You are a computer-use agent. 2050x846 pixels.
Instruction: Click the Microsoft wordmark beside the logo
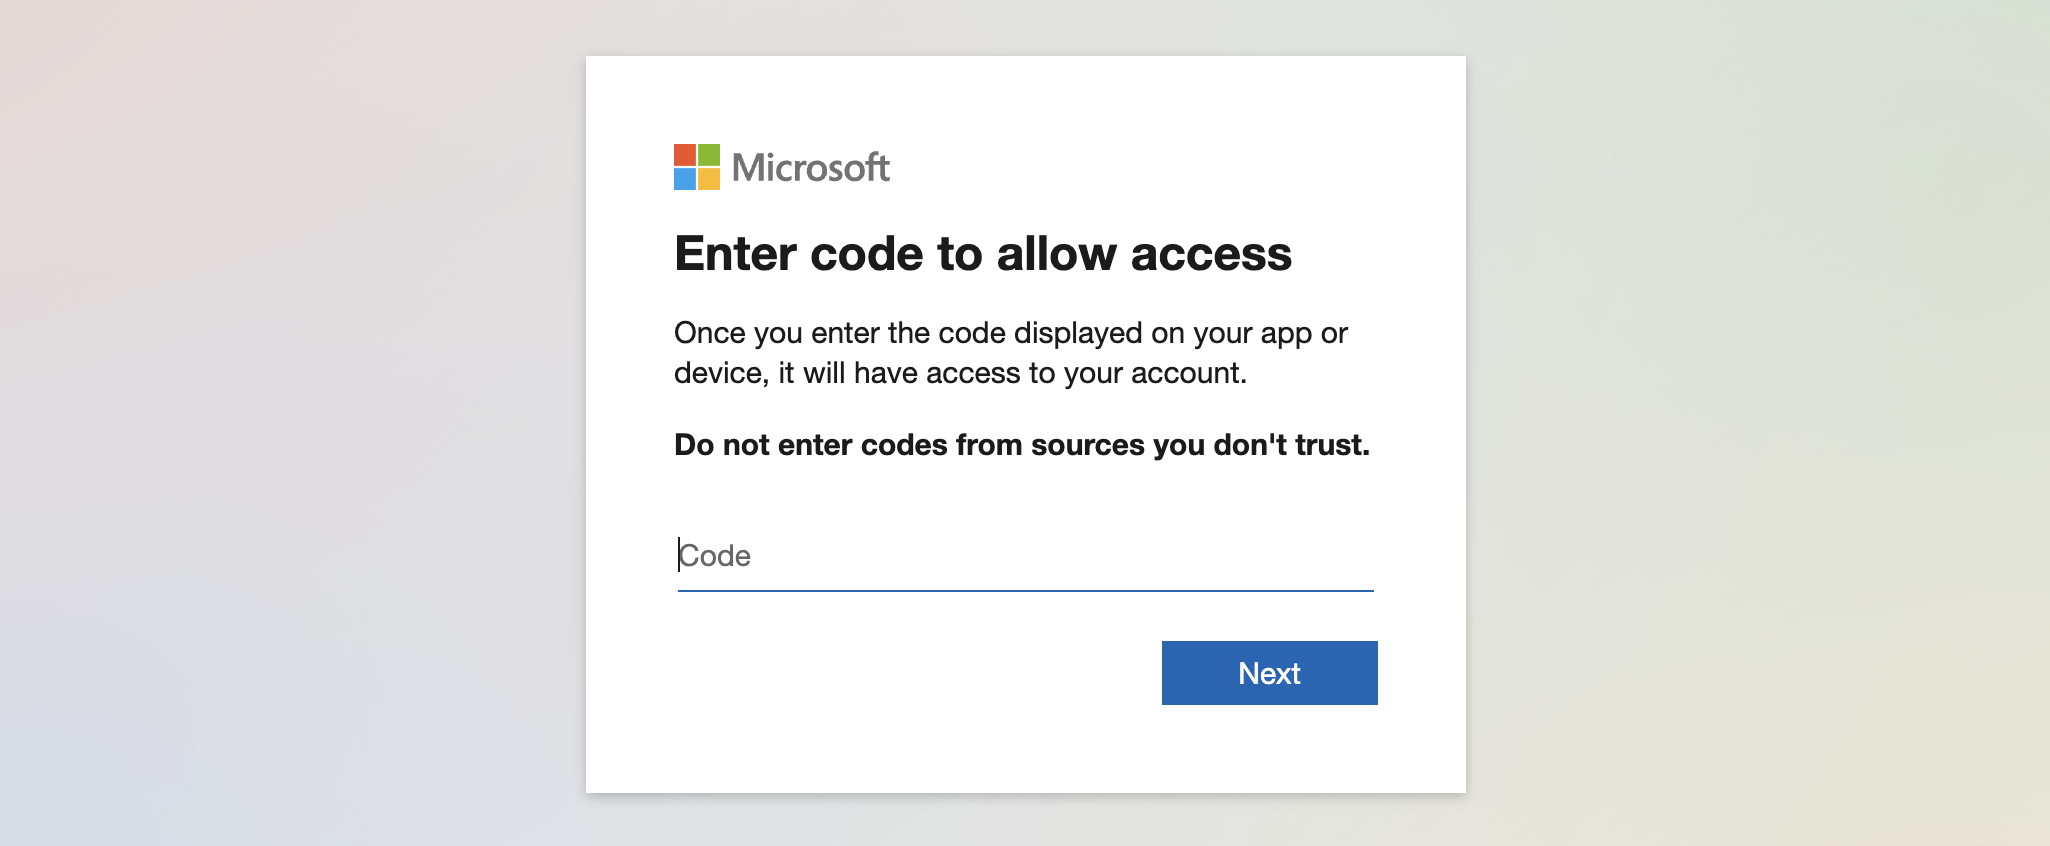(x=810, y=167)
